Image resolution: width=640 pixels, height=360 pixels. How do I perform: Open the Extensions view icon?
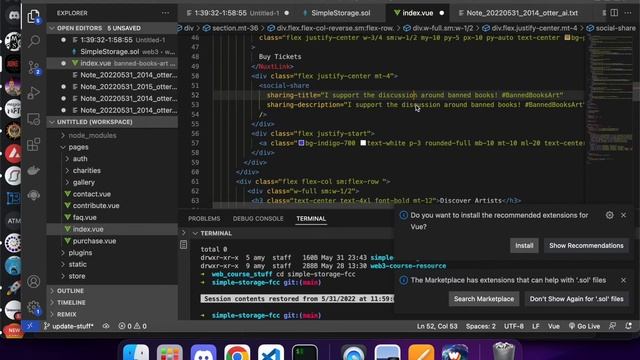pyautogui.click(x=33, y=144)
